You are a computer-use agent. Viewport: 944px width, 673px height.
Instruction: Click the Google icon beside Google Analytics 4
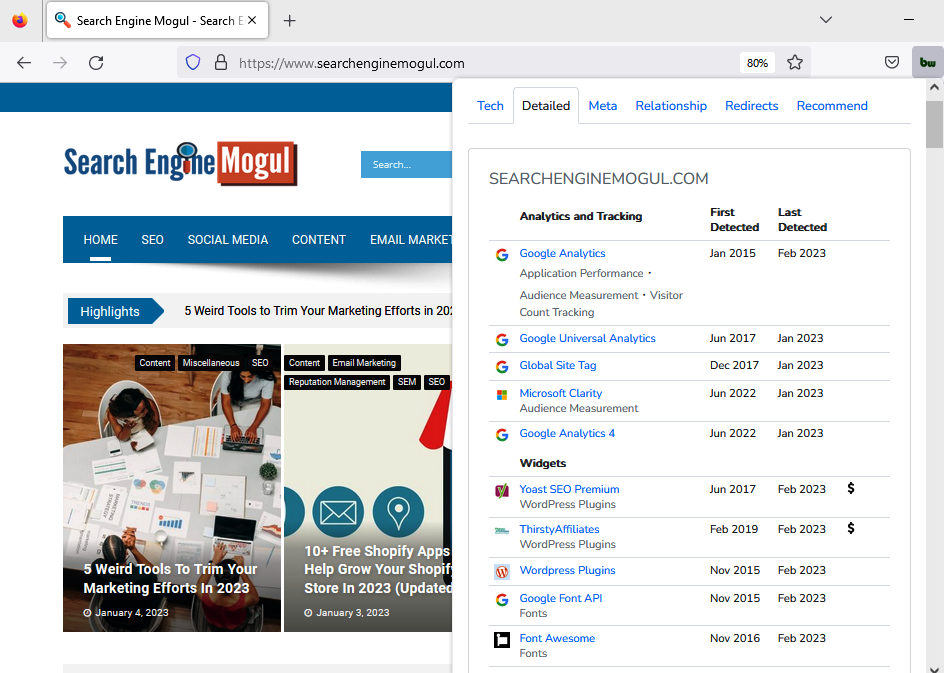point(502,435)
